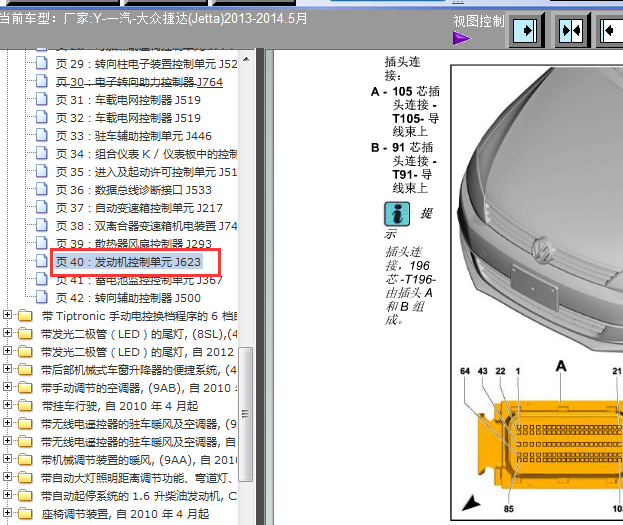
Task: Select 带自动起停系统的 1.6 升柴油发动机 folder
Action: pos(139,496)
